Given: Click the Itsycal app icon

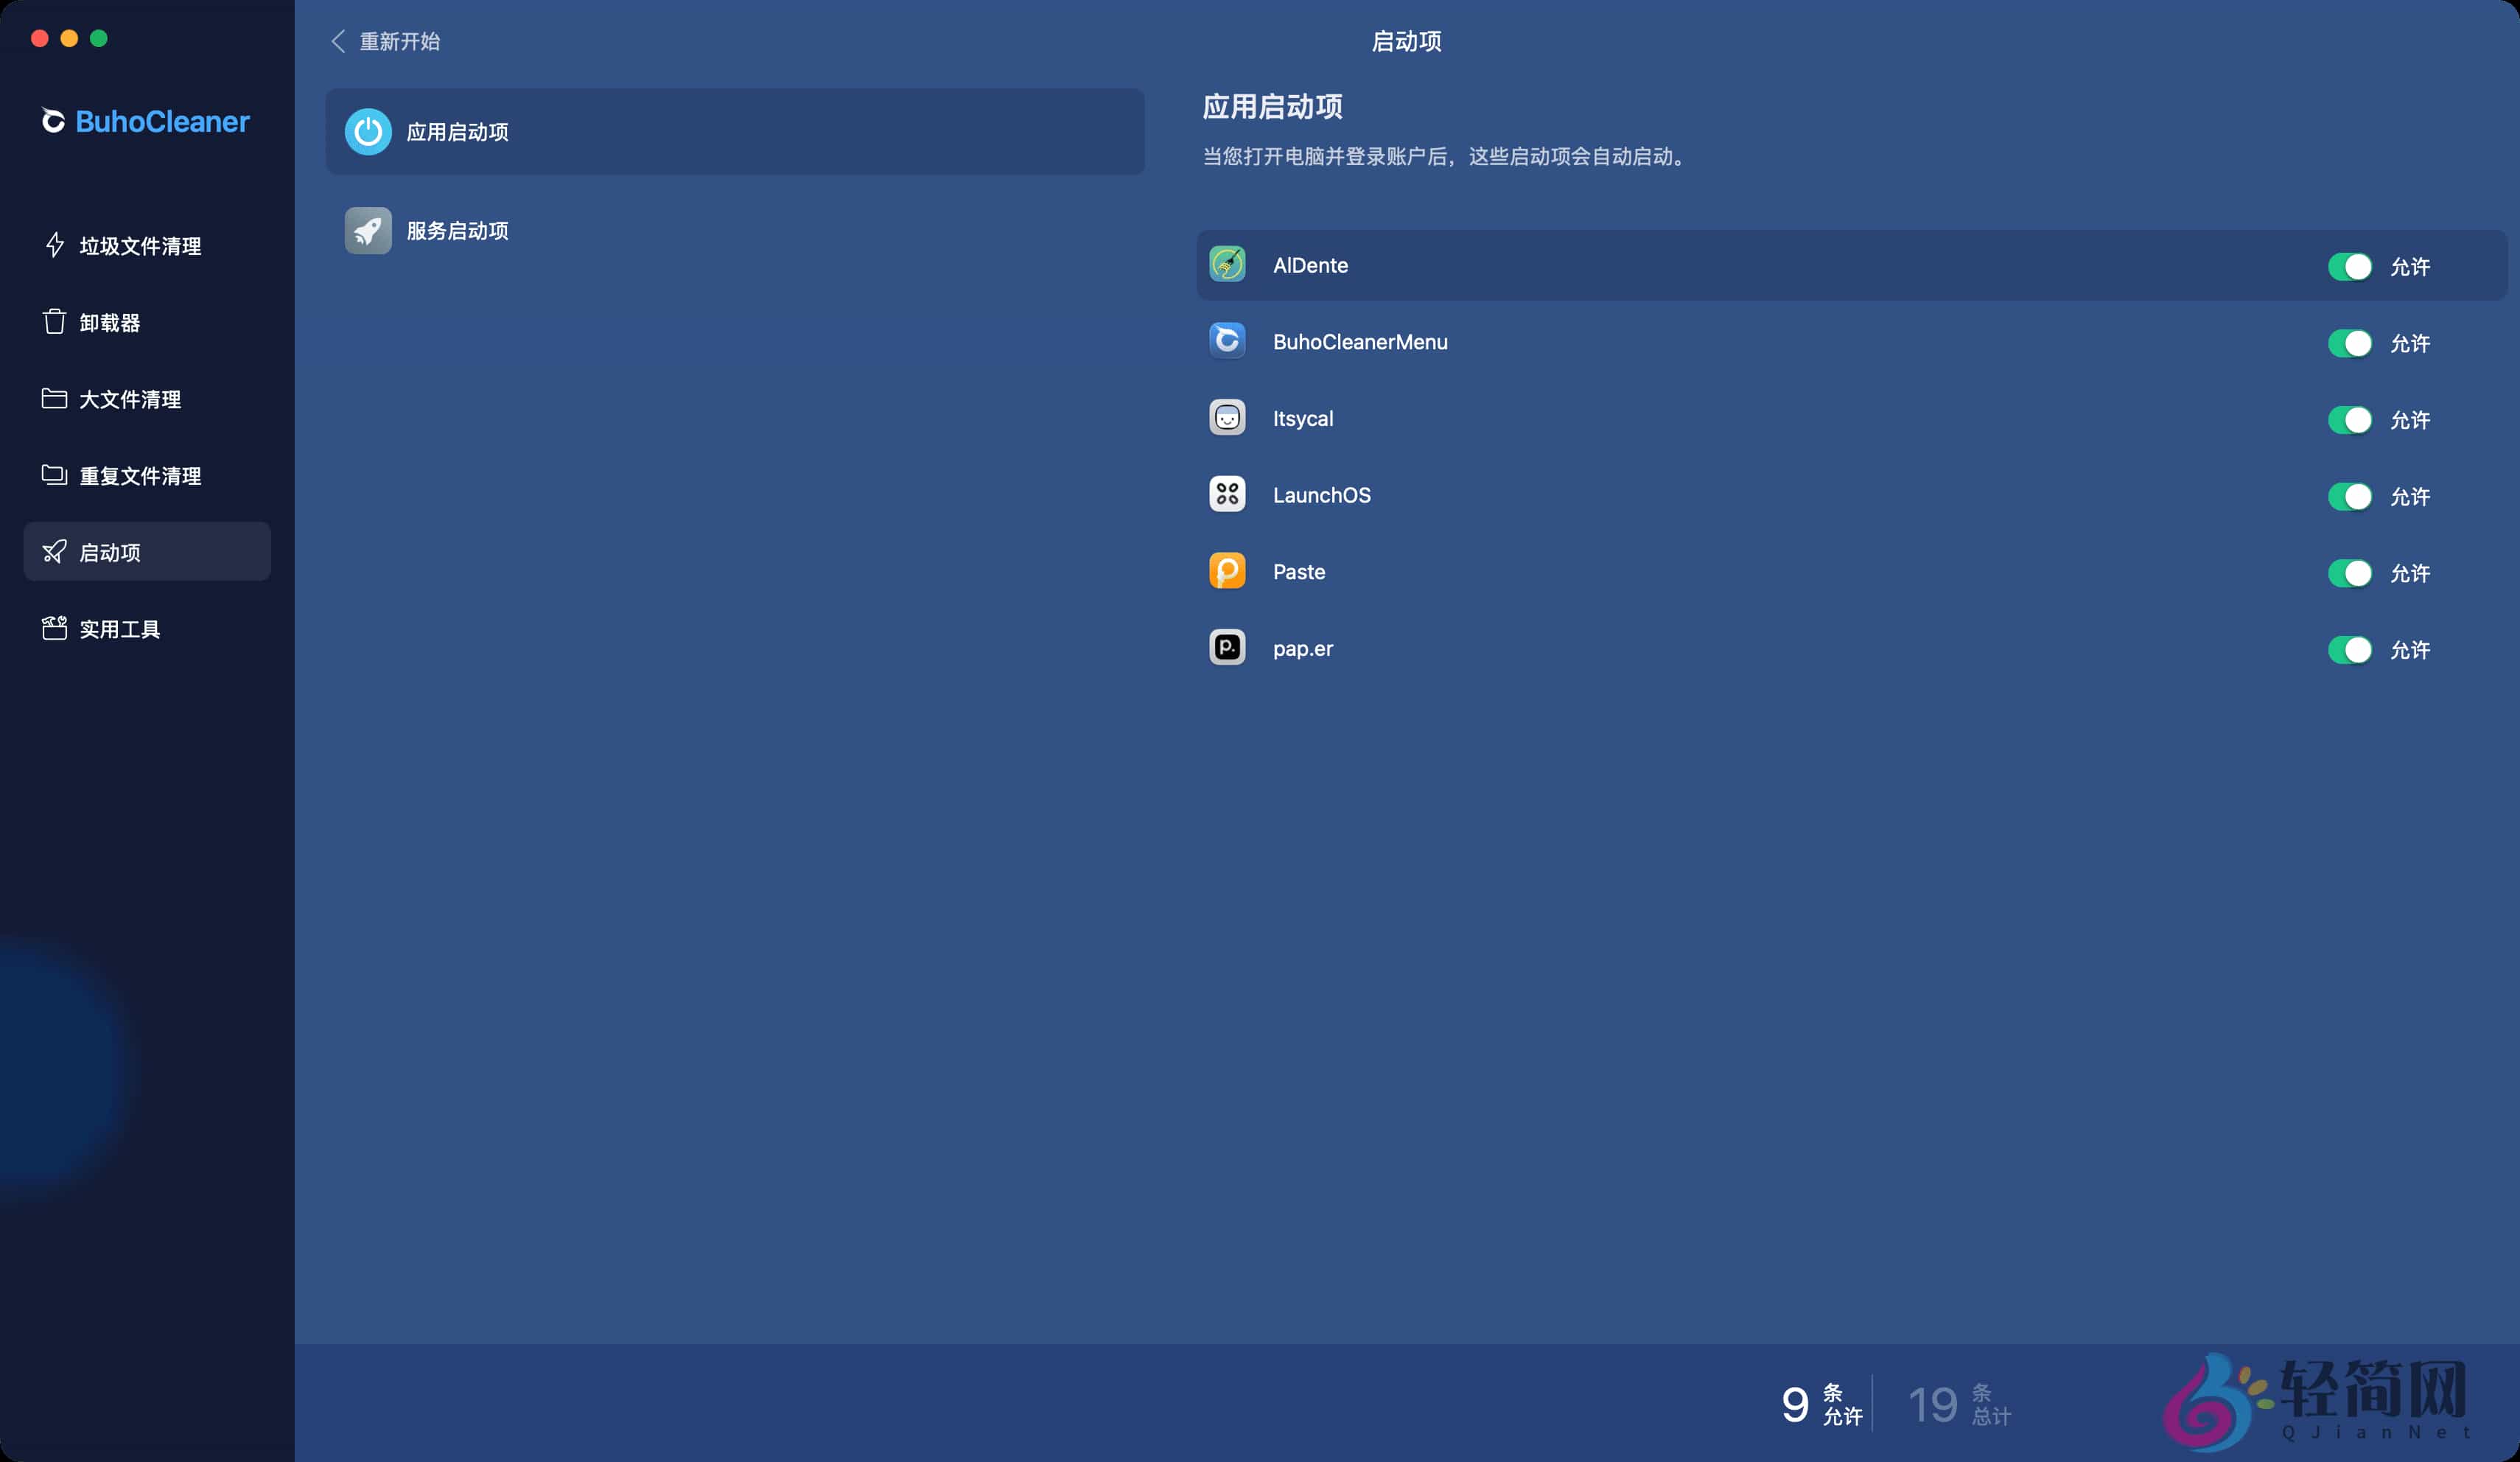Looking at the screenshot, I should coord(1228,417).
